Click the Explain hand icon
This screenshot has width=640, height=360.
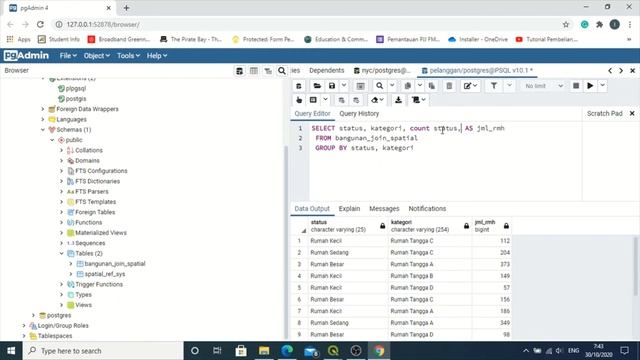tap(299, 100)
